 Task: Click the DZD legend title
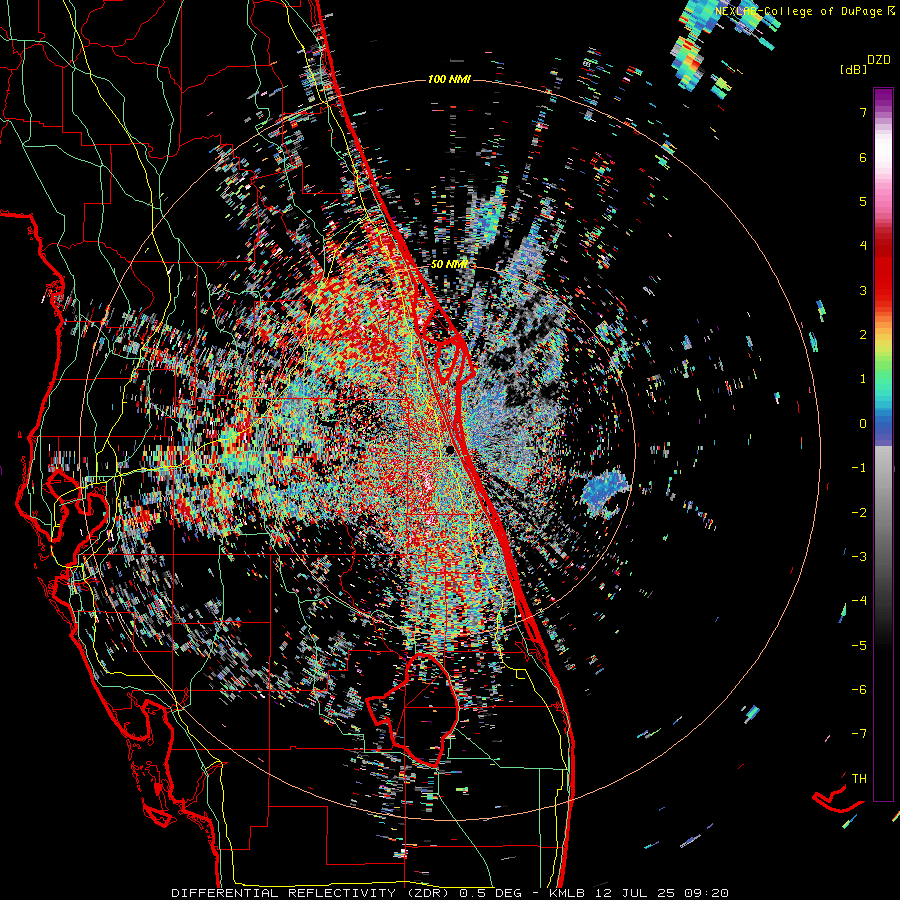pyautogui.click(x=879, y=60)
